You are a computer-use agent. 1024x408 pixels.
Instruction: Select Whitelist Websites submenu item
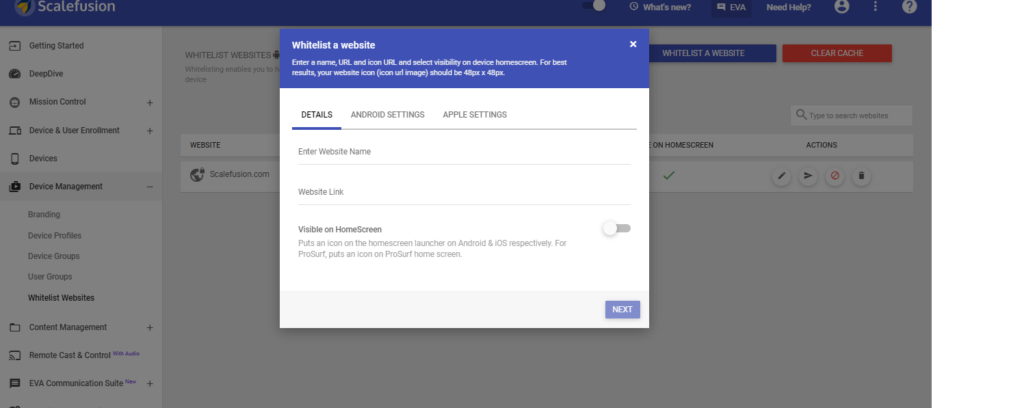click(61, 298)
